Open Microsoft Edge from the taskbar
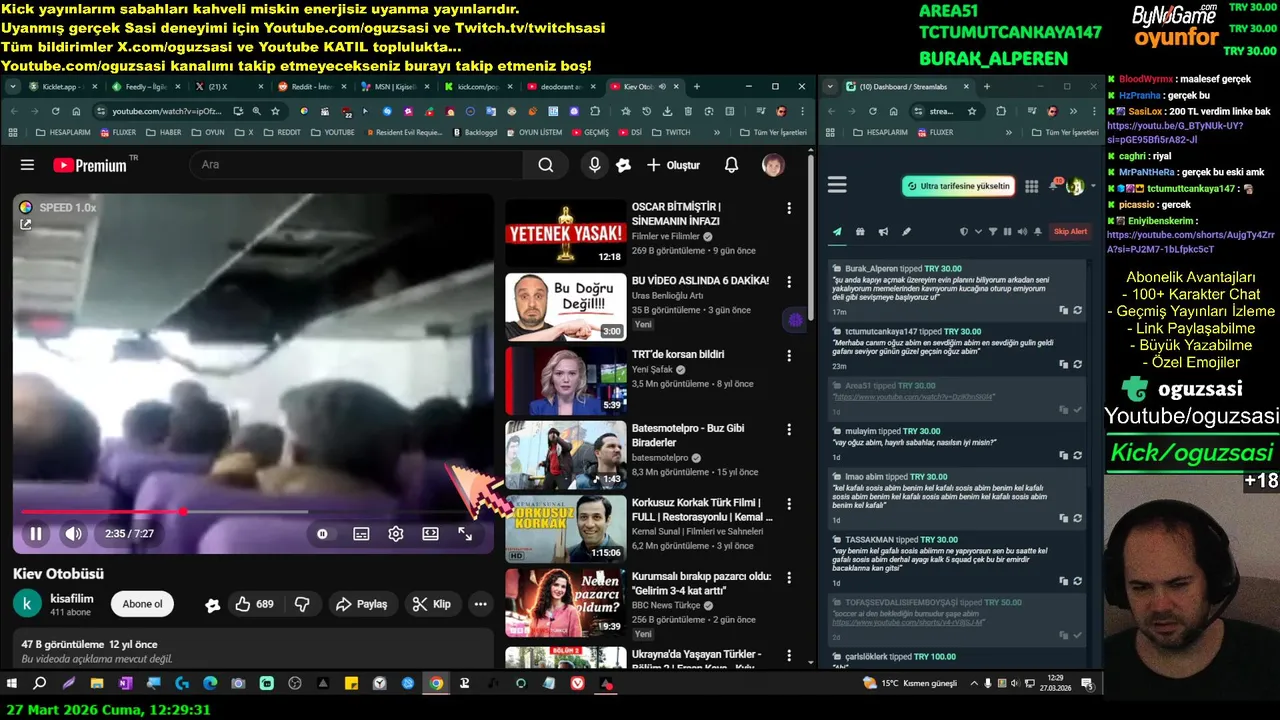1280x720 pixels. click(x=210, y=684)
